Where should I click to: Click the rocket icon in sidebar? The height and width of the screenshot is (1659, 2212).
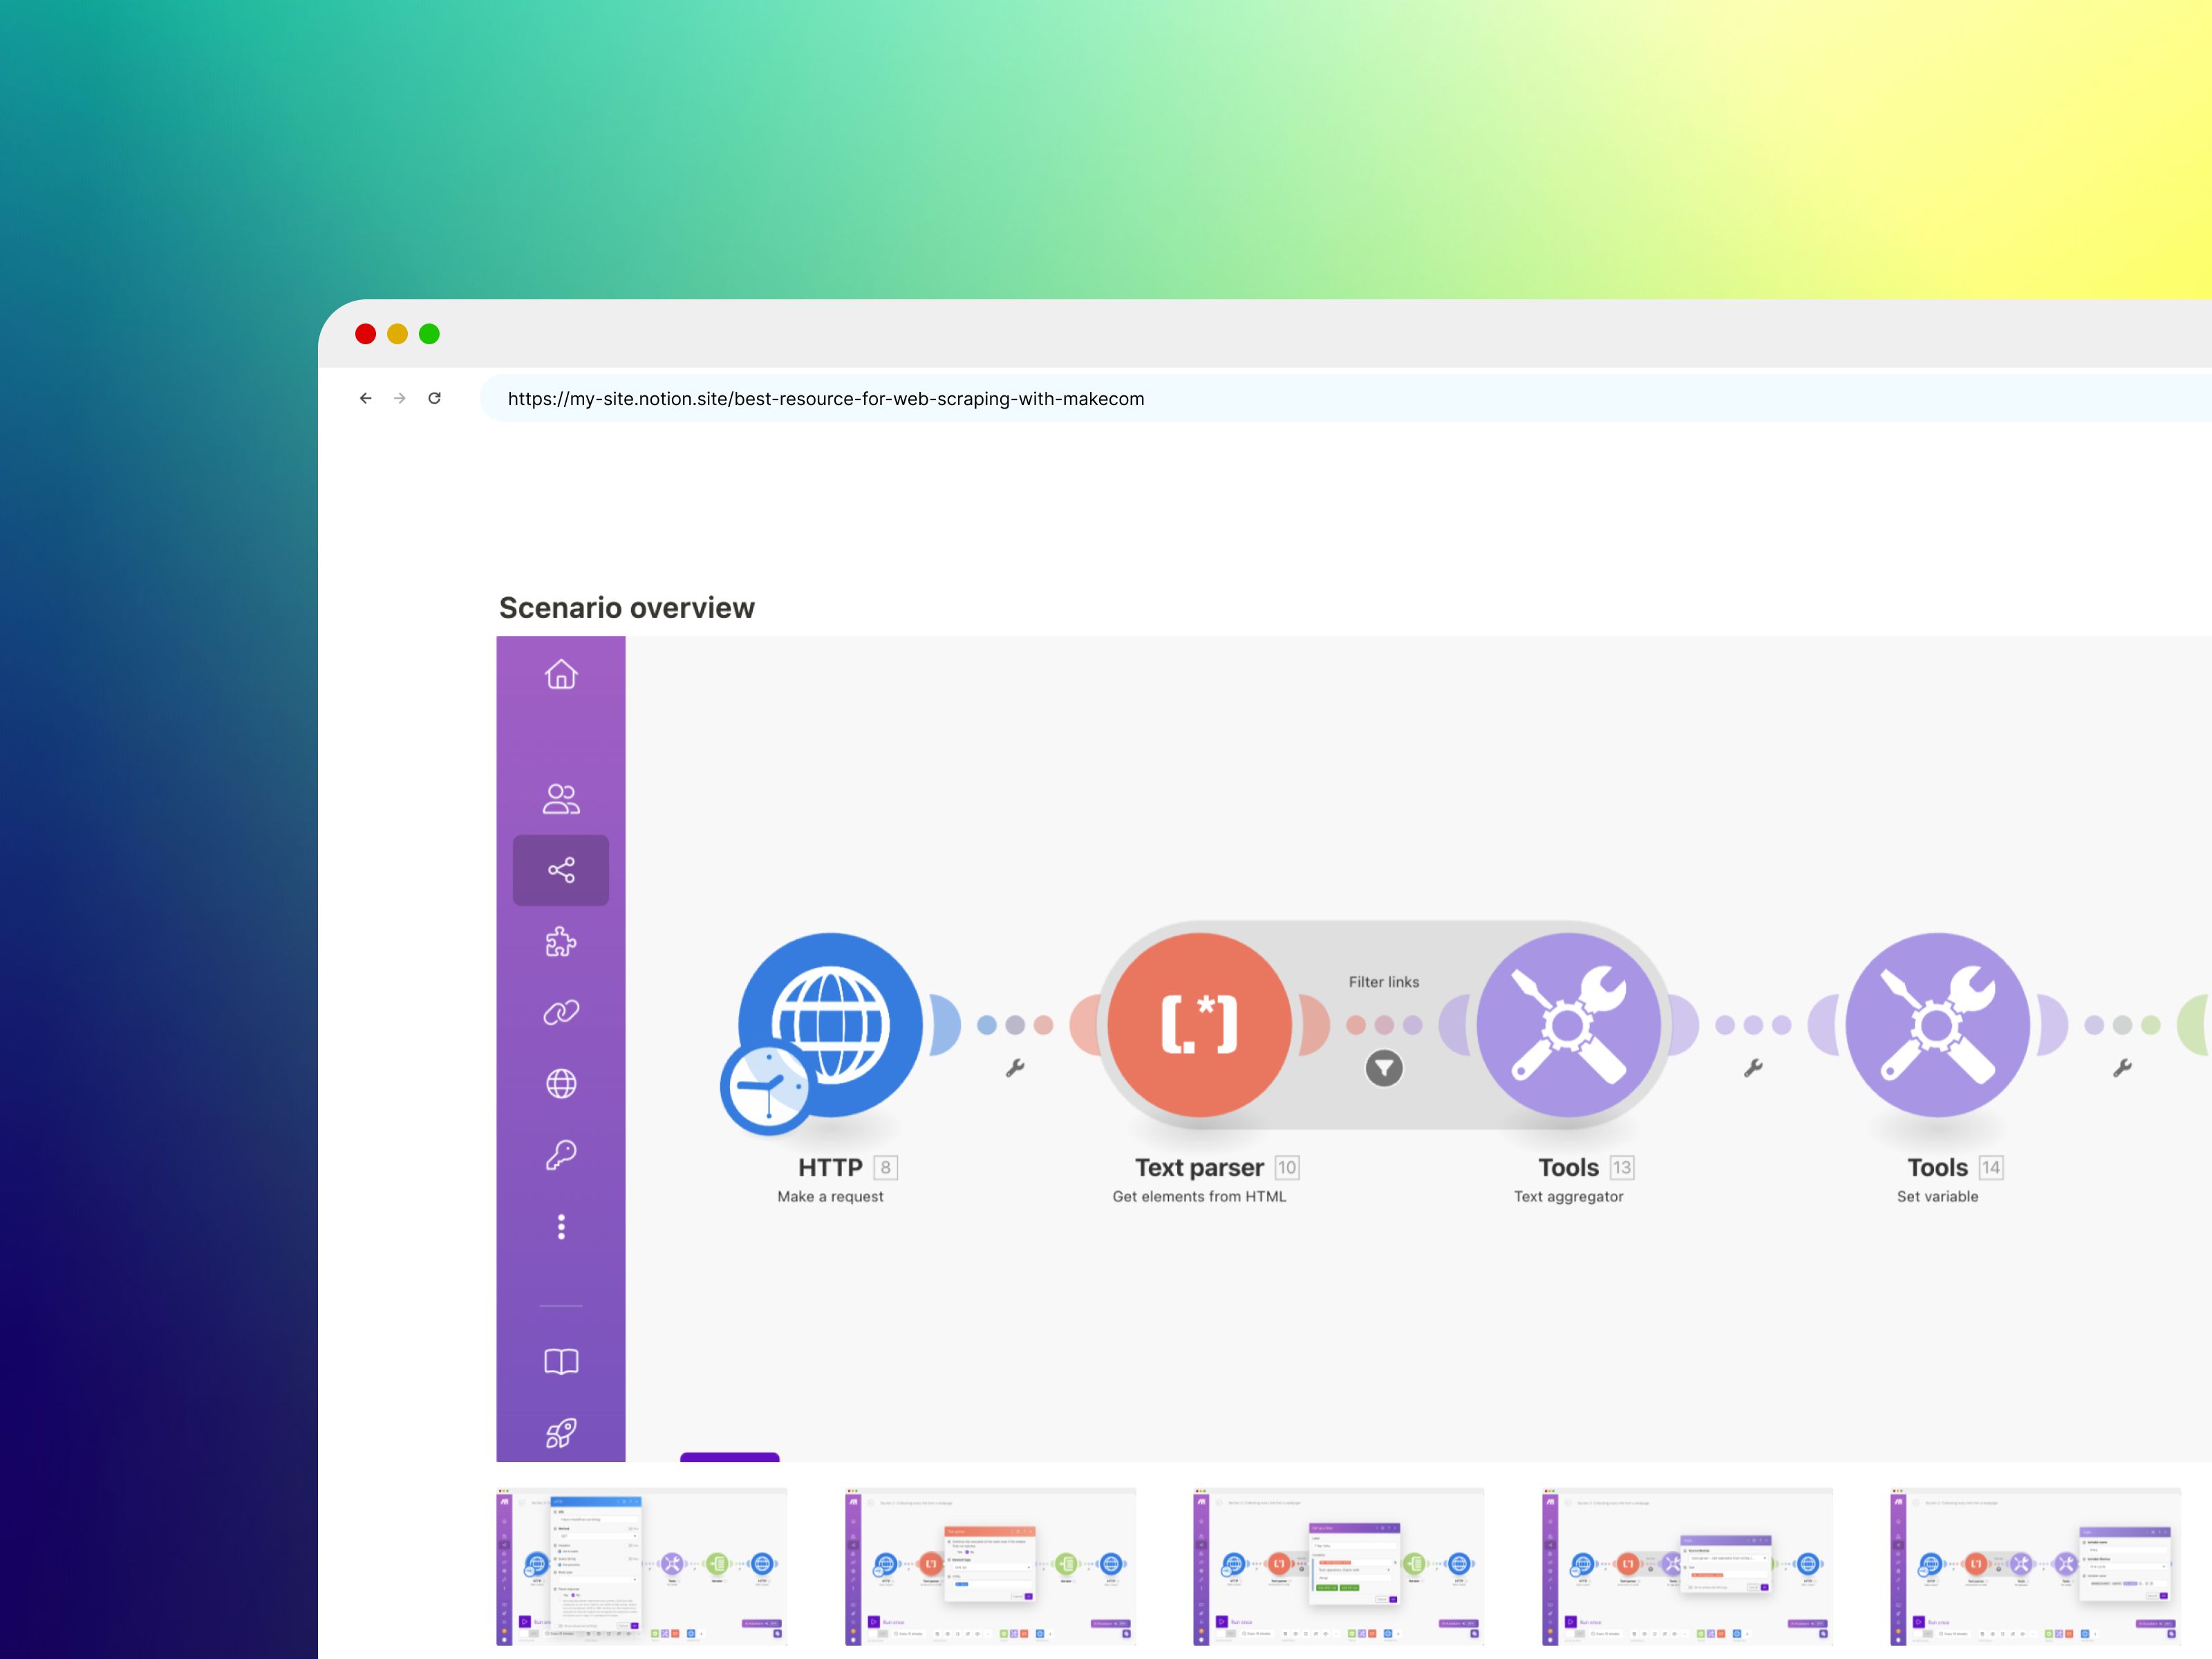561,1433
